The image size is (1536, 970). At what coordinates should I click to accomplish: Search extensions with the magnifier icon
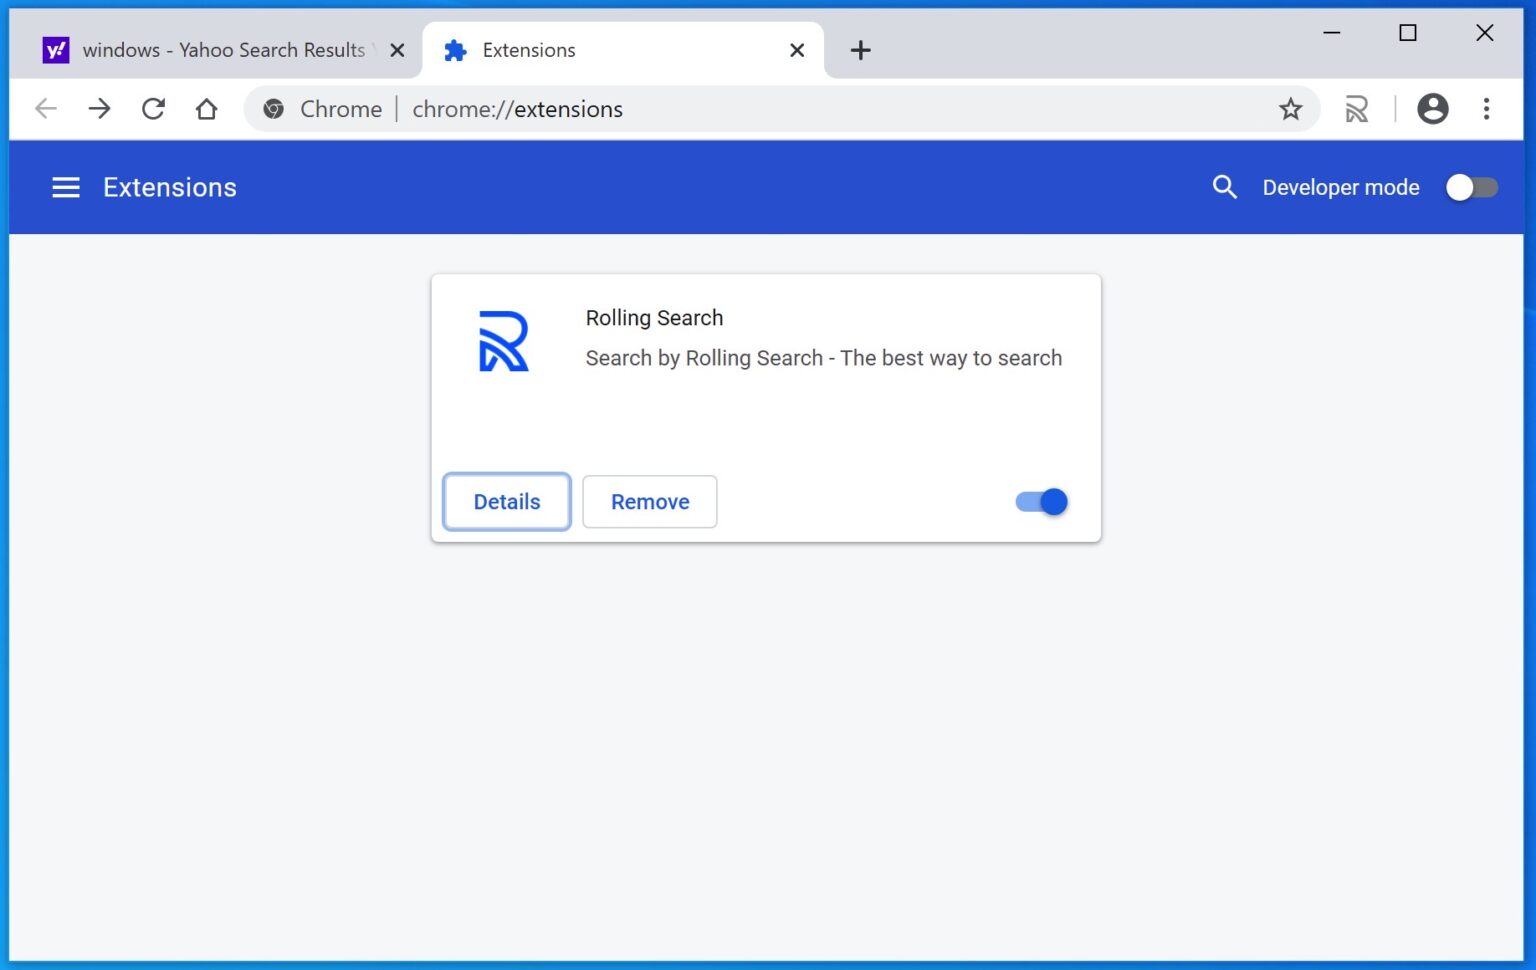(x=1224, y=187)
